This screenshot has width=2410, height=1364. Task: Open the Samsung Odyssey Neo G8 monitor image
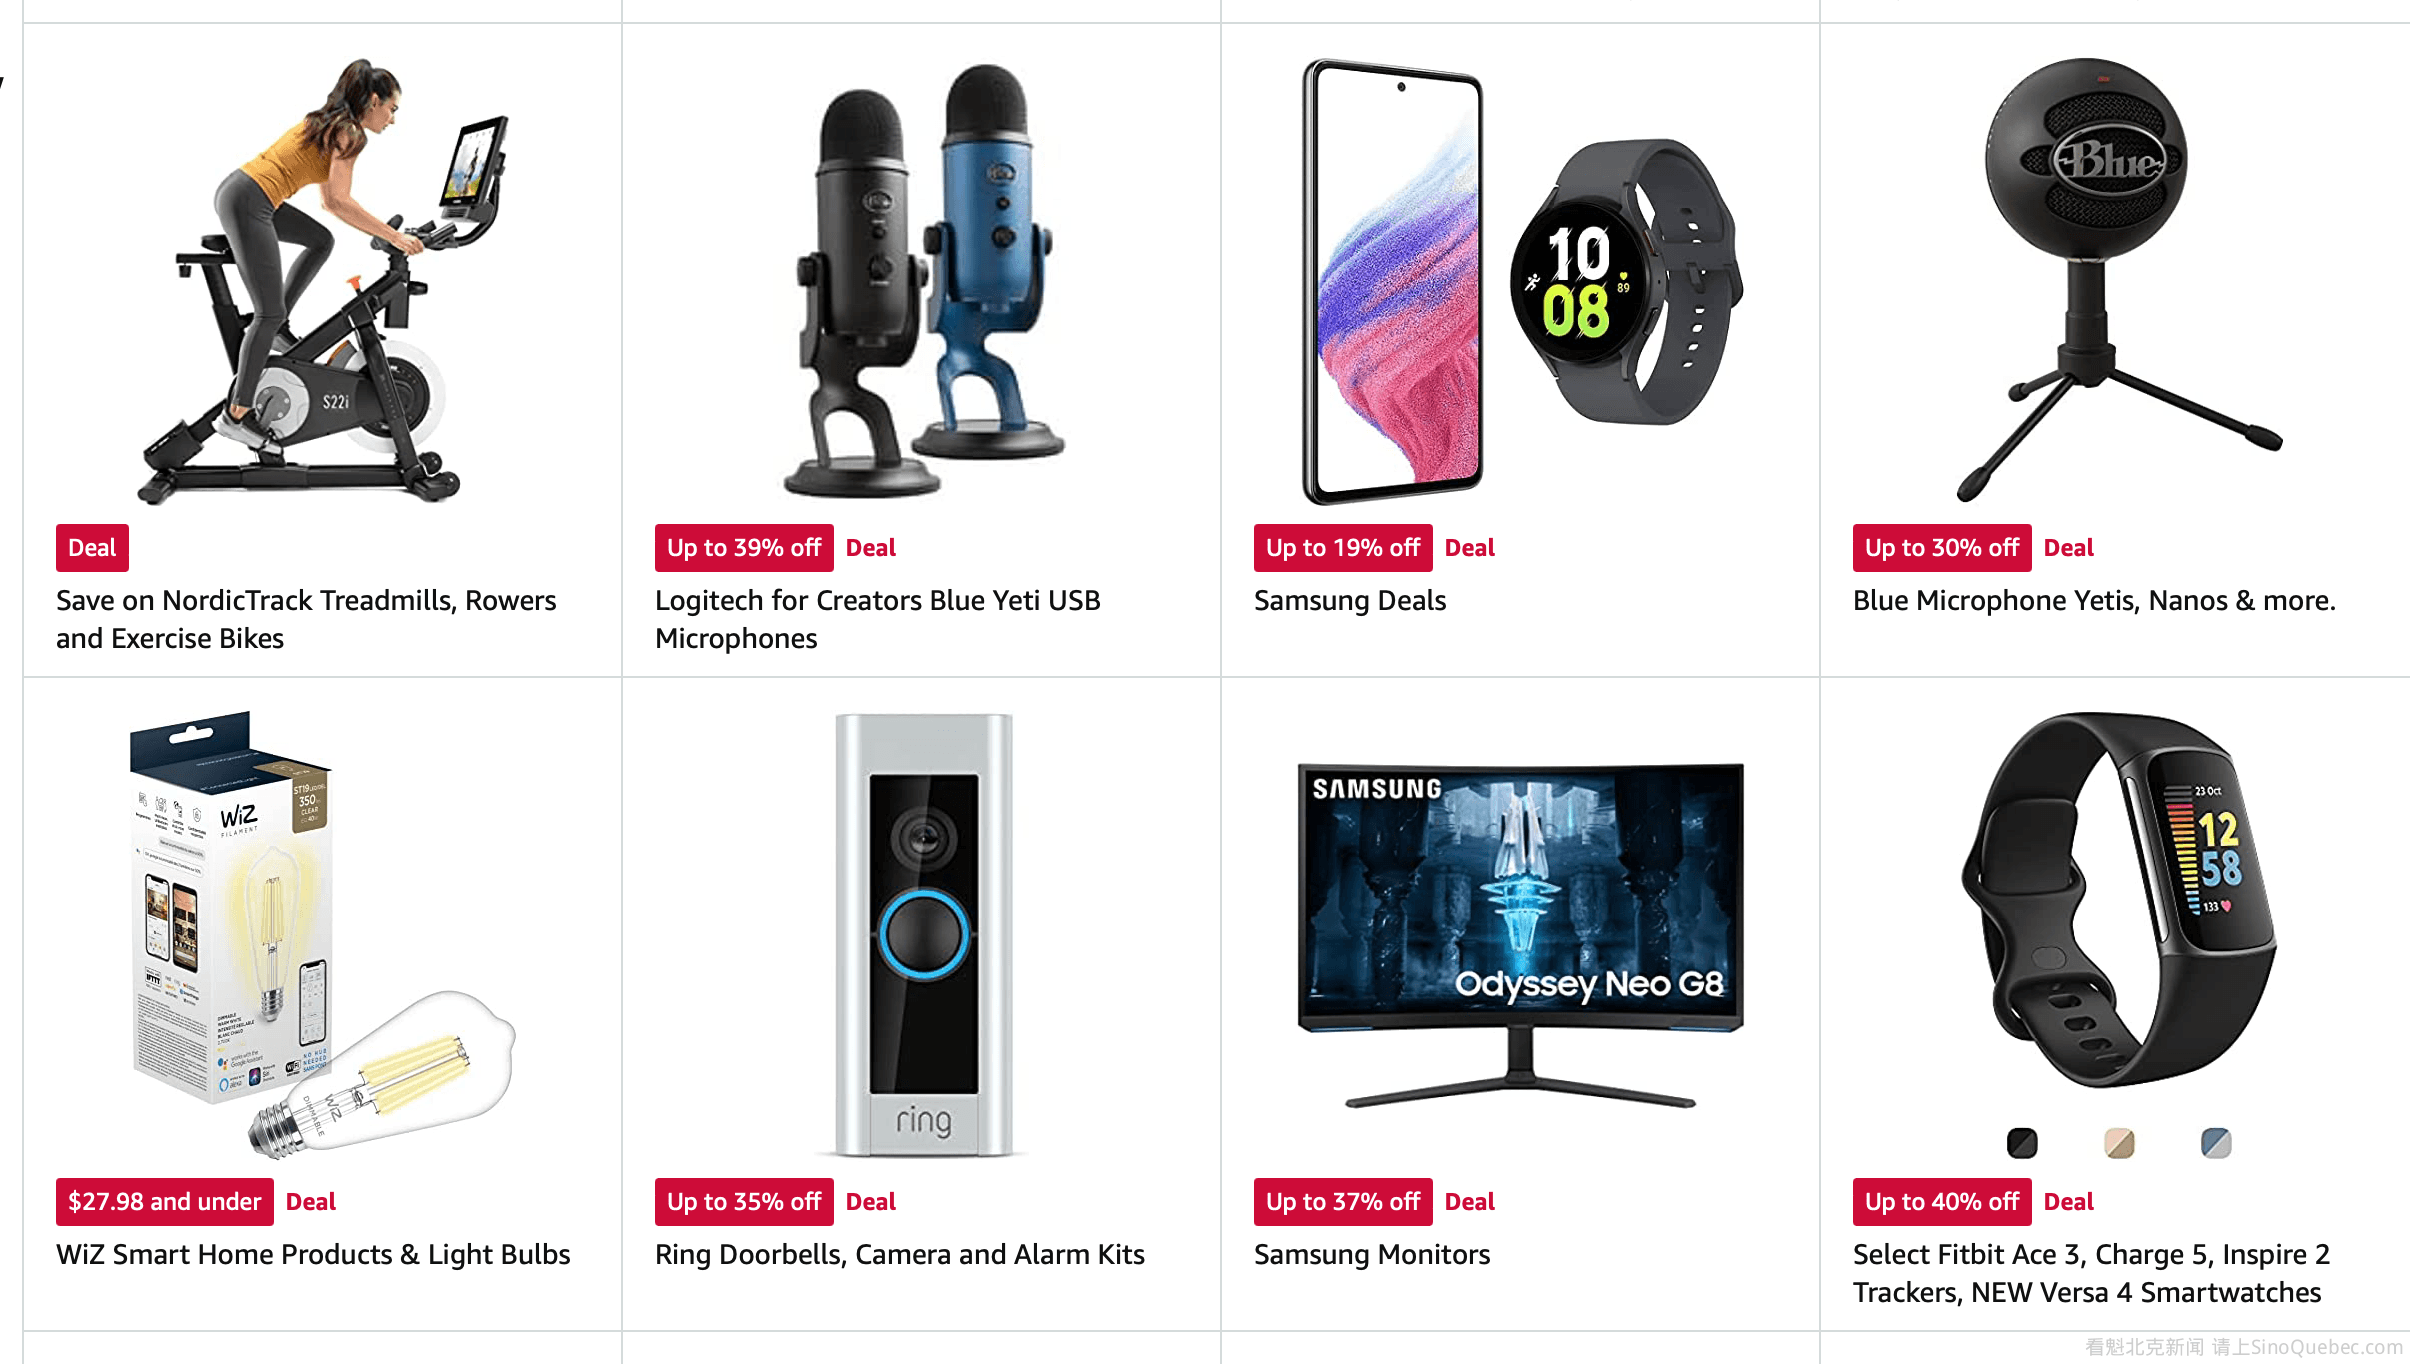[1520, 934]
